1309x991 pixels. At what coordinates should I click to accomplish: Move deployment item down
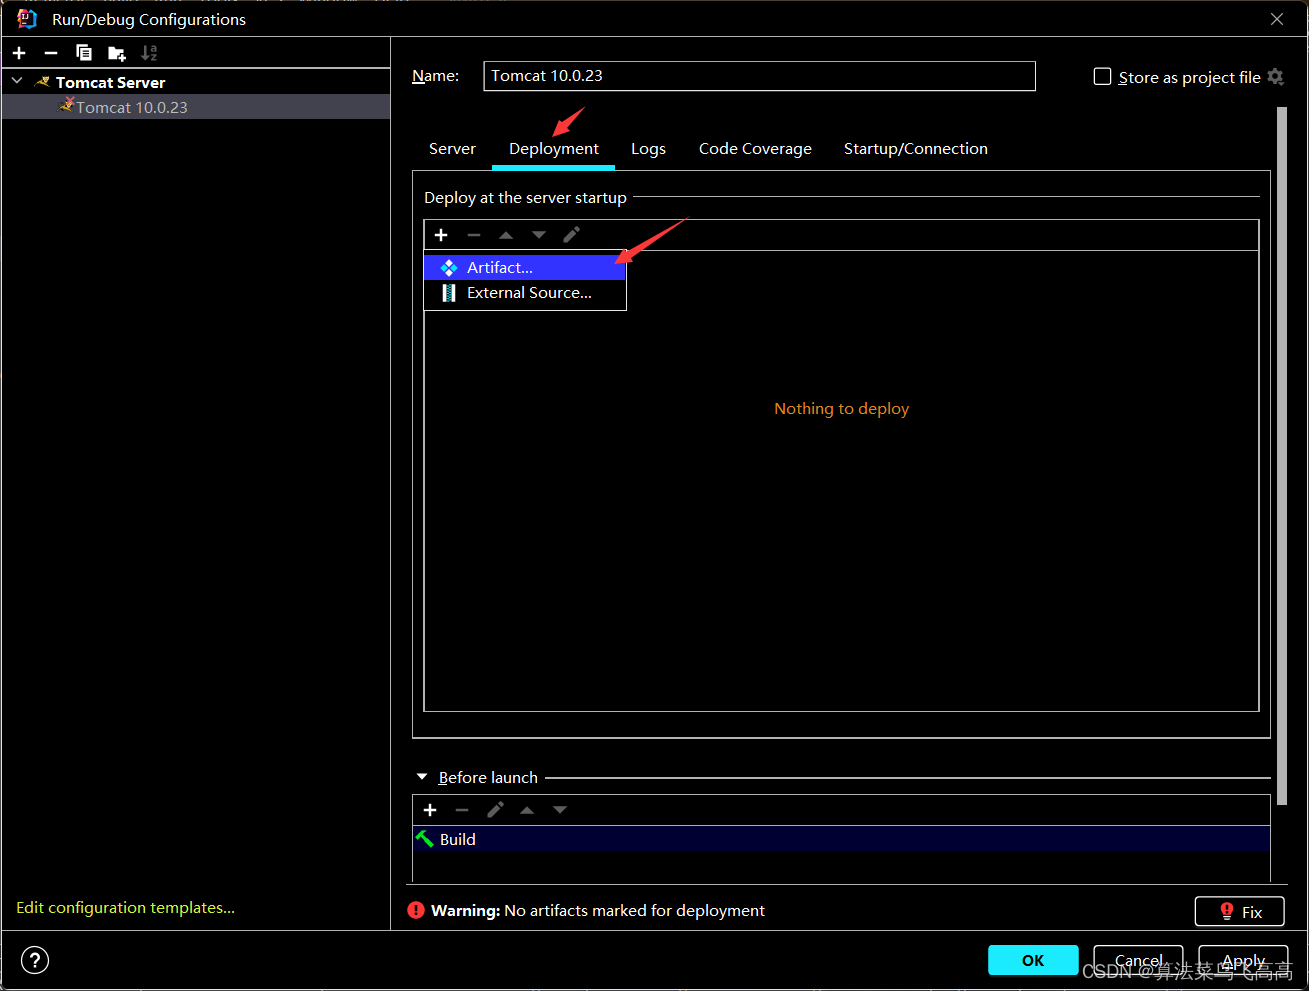[x=539, y=235]
